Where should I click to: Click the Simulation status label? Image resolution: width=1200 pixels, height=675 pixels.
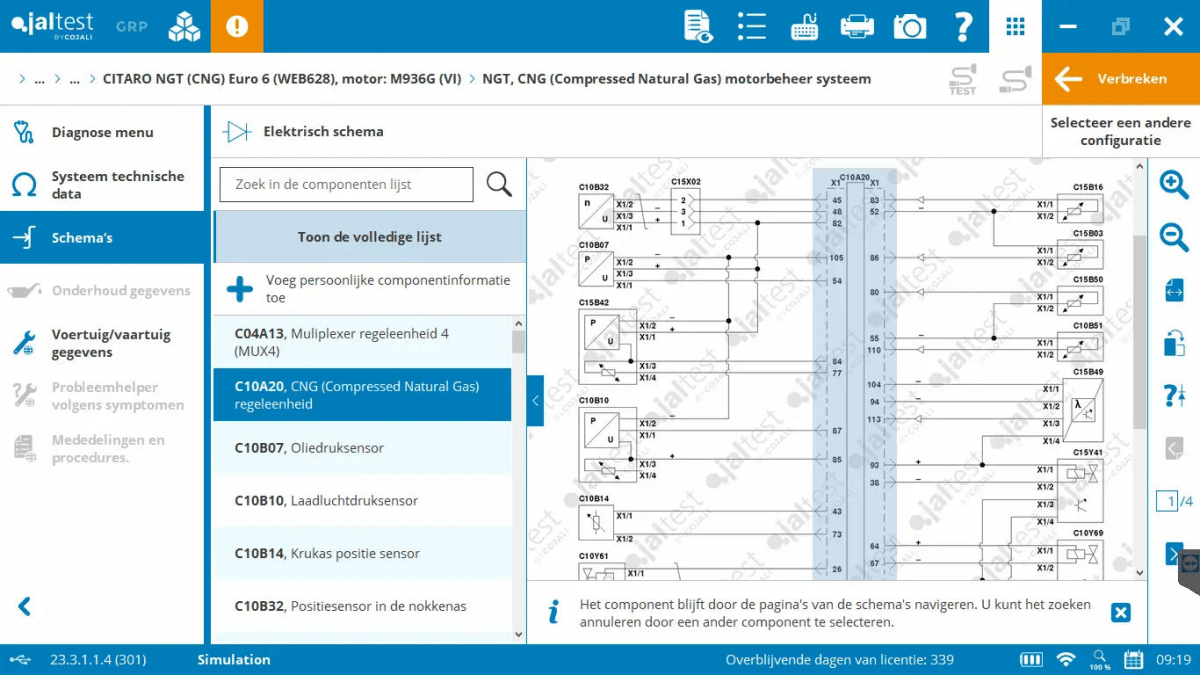234,660
